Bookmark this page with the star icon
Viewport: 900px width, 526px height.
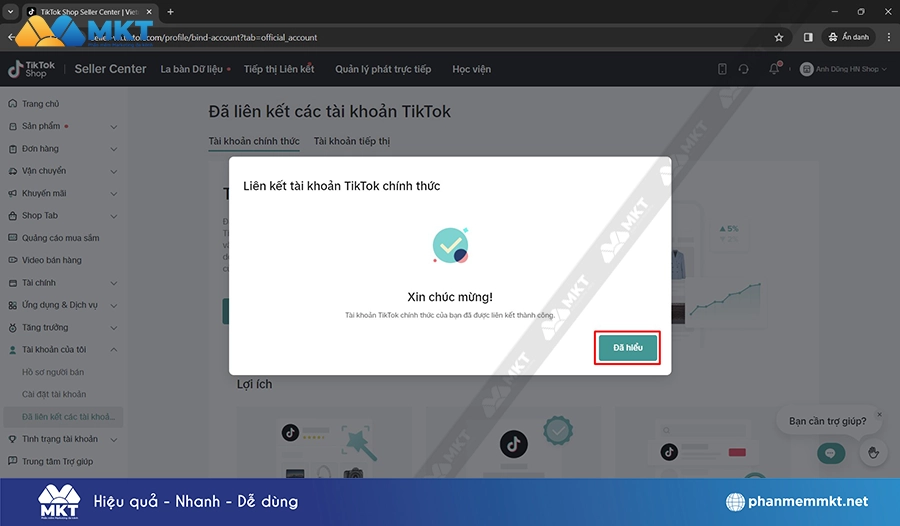coord(779,37)
